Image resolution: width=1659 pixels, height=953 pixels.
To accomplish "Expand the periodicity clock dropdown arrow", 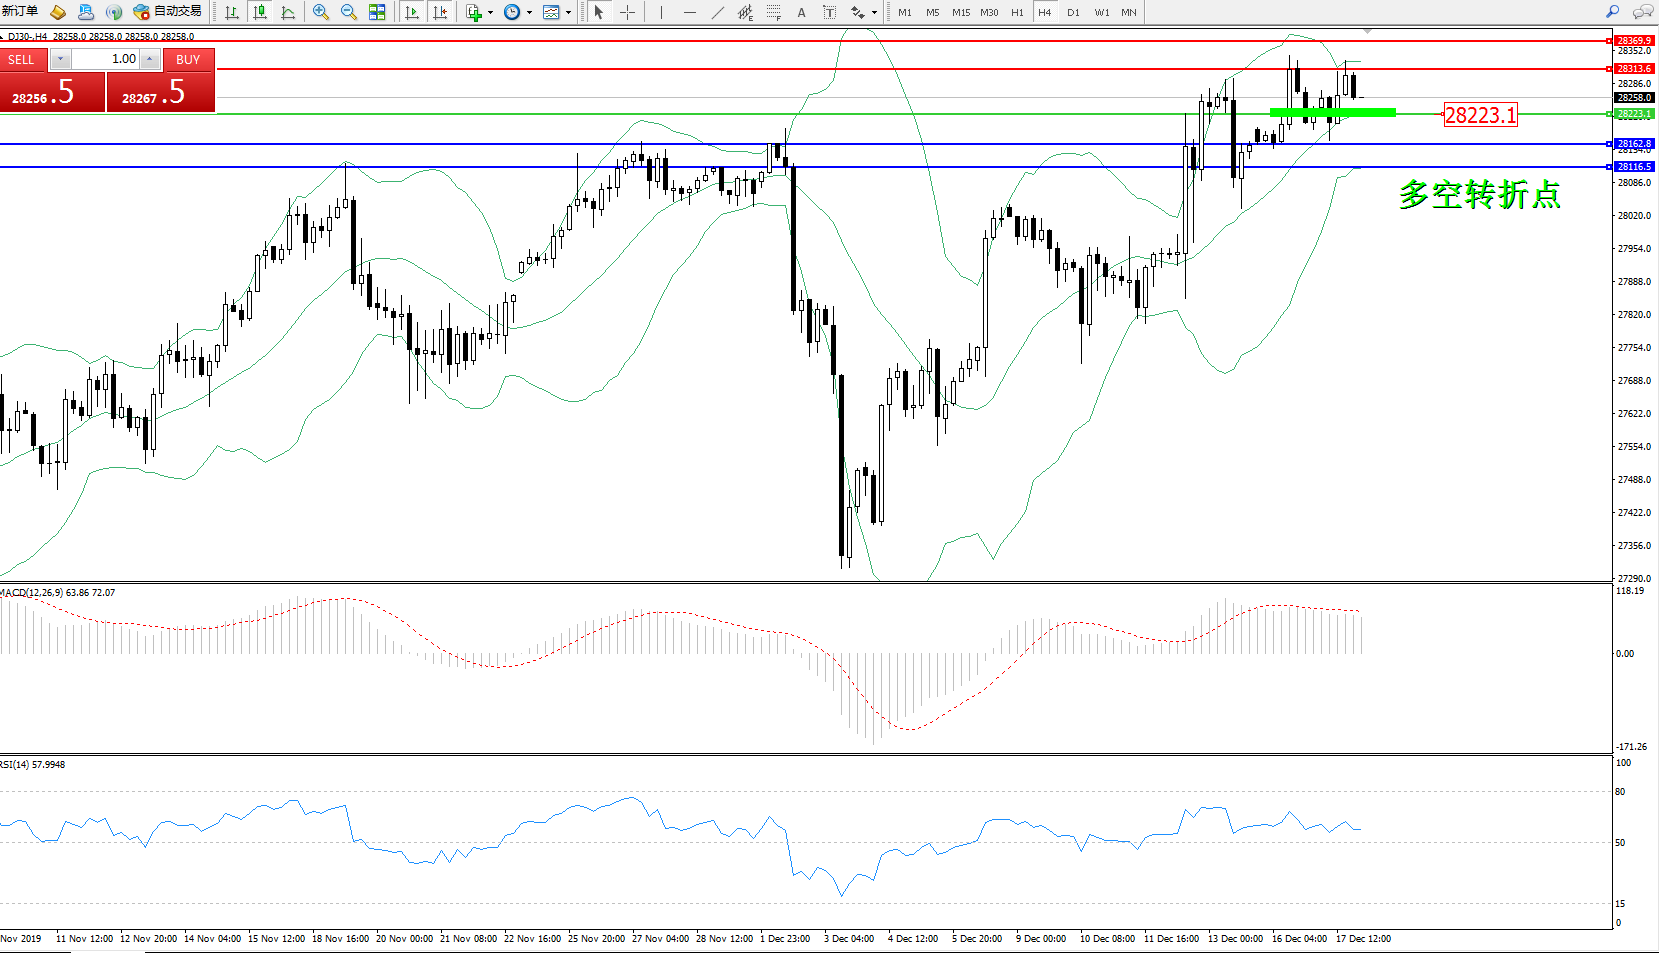I will point(529,13).
